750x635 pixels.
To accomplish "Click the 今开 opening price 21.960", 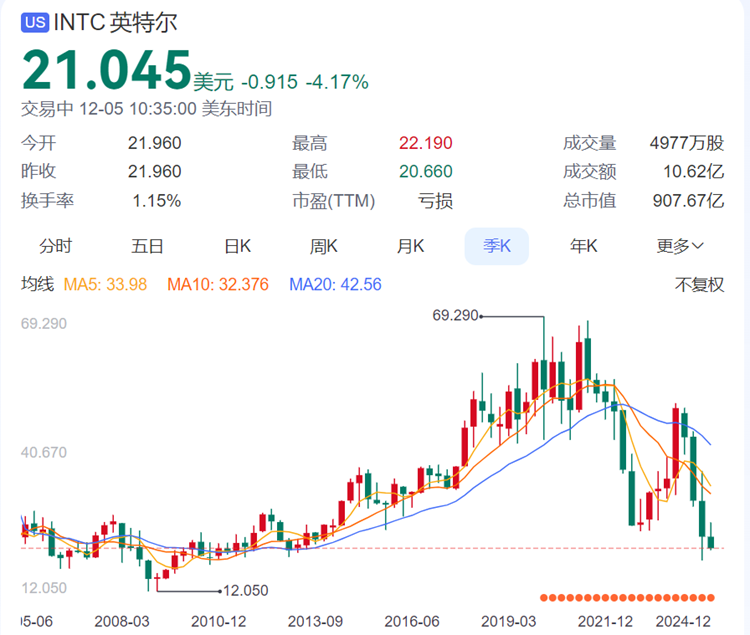I will tap(154, 143).
